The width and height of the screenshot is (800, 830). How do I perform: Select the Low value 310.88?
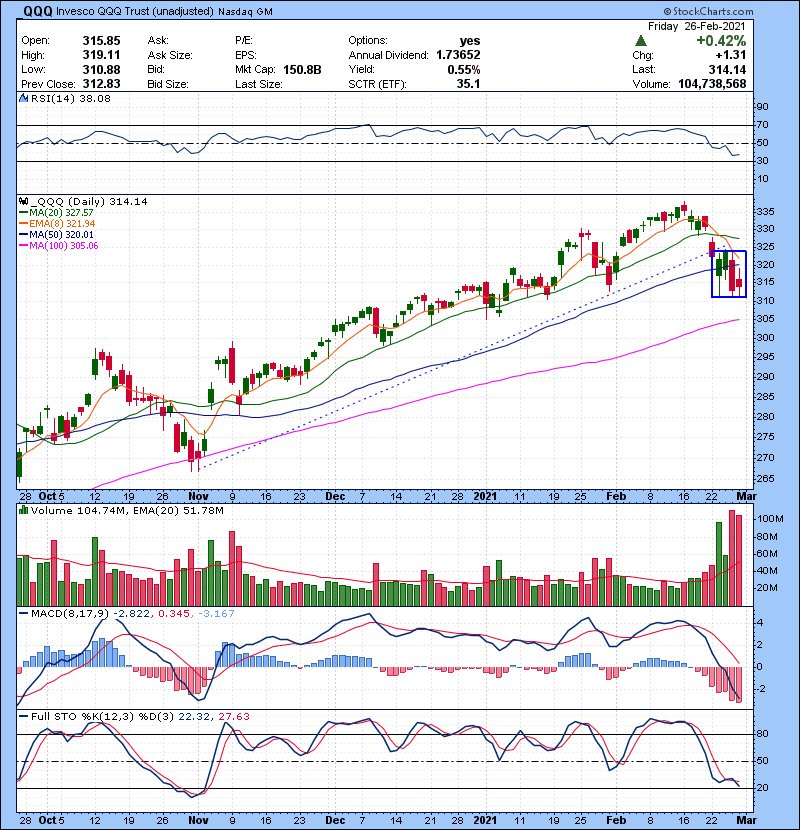pos(101,70)
